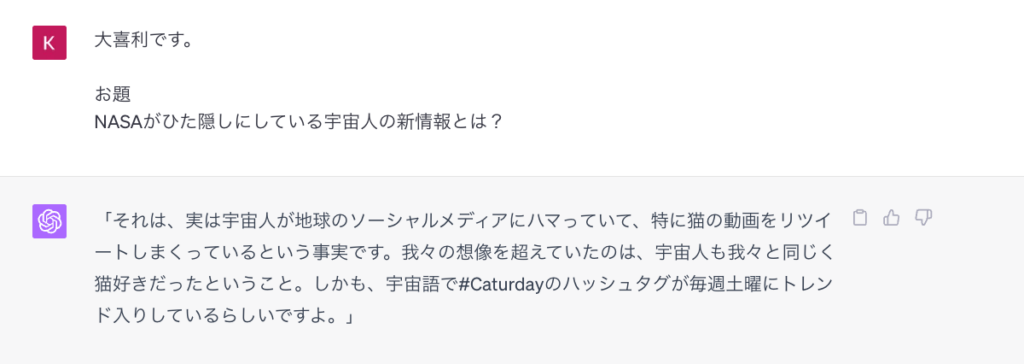Click the red K user avatar

(50, 42)
